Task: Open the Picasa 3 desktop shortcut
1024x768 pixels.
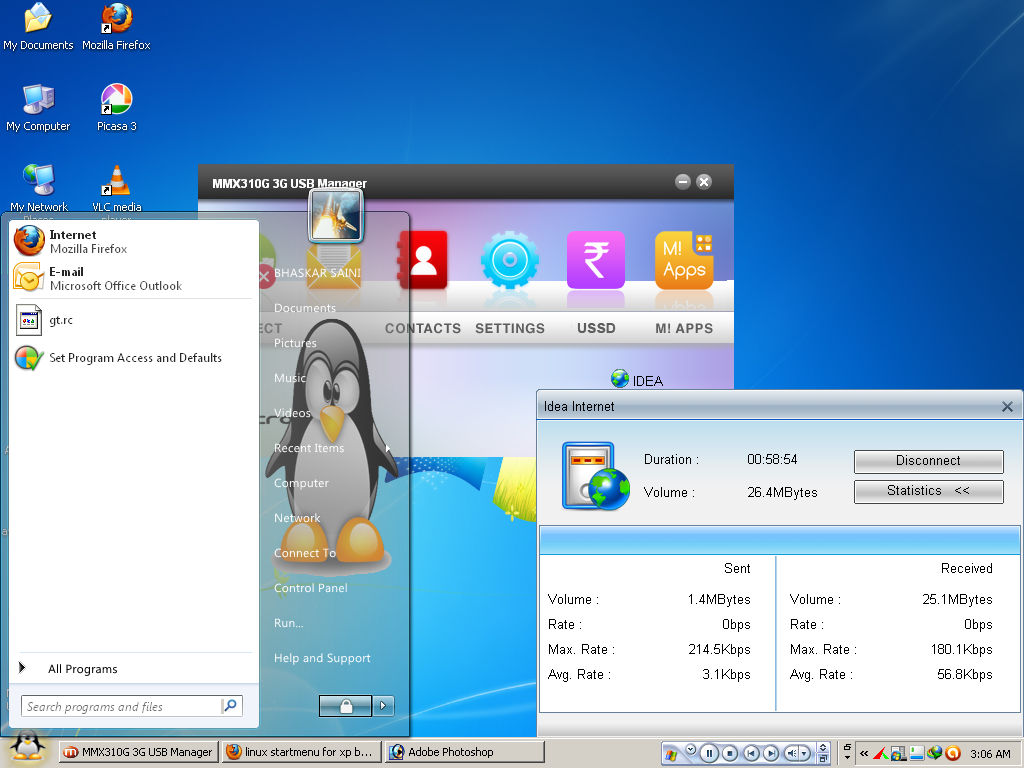Action: [116, 99]
